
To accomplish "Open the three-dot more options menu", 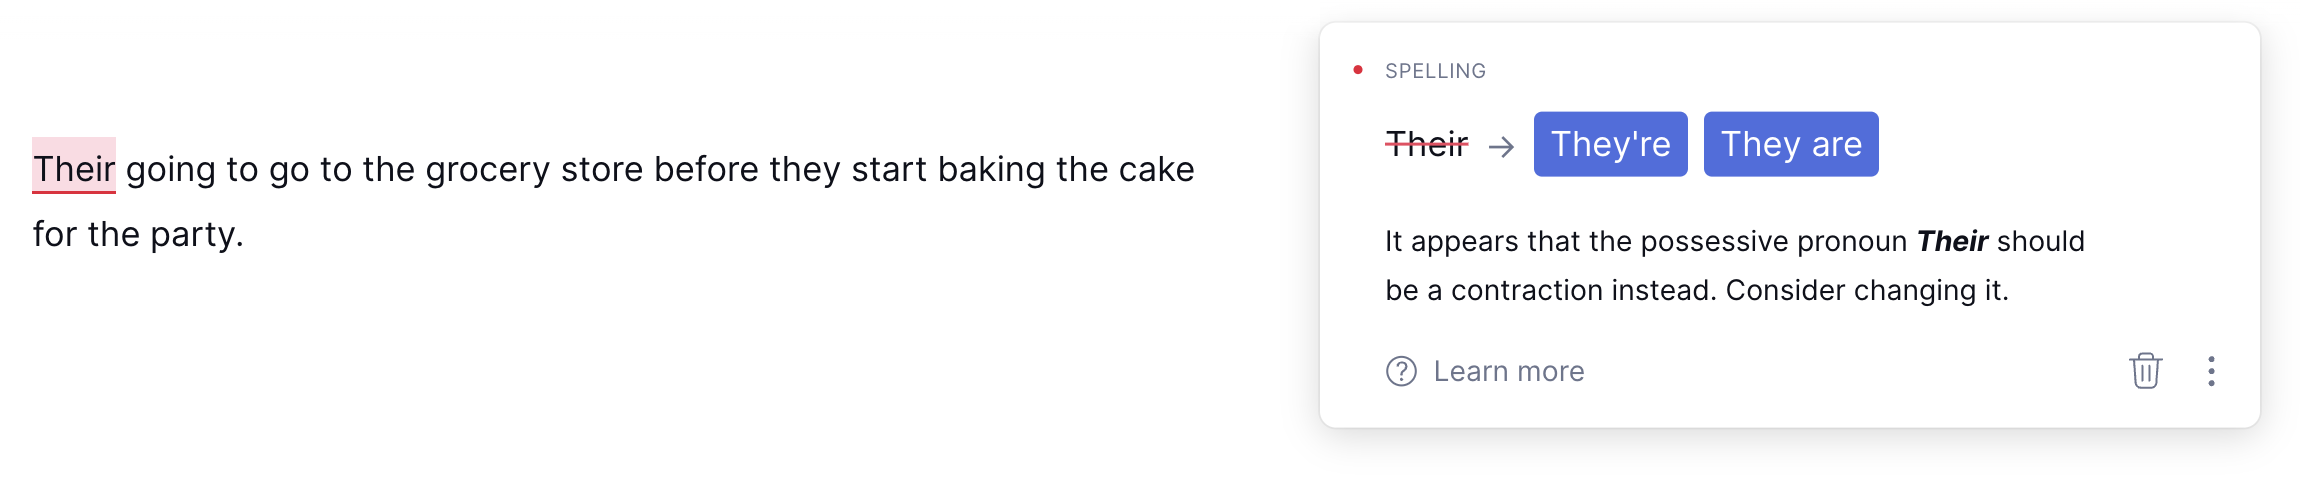I will pos(2211,371).
